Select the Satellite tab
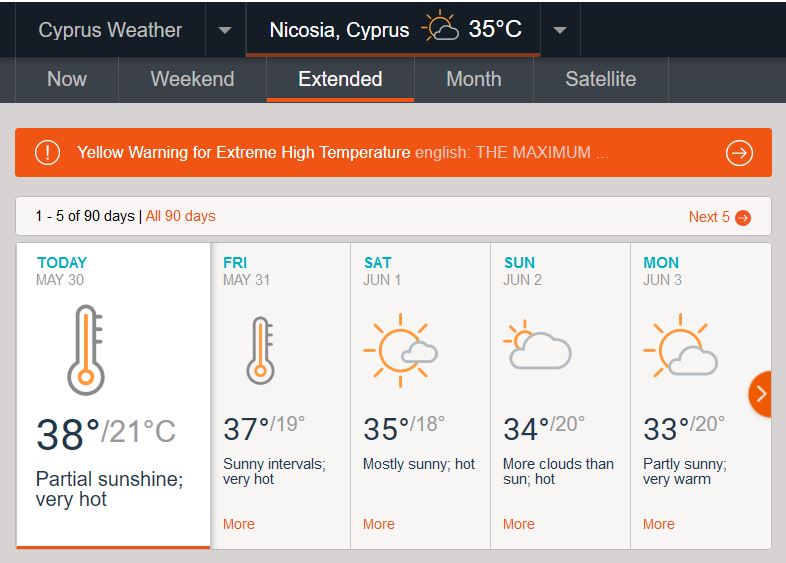 600,79
